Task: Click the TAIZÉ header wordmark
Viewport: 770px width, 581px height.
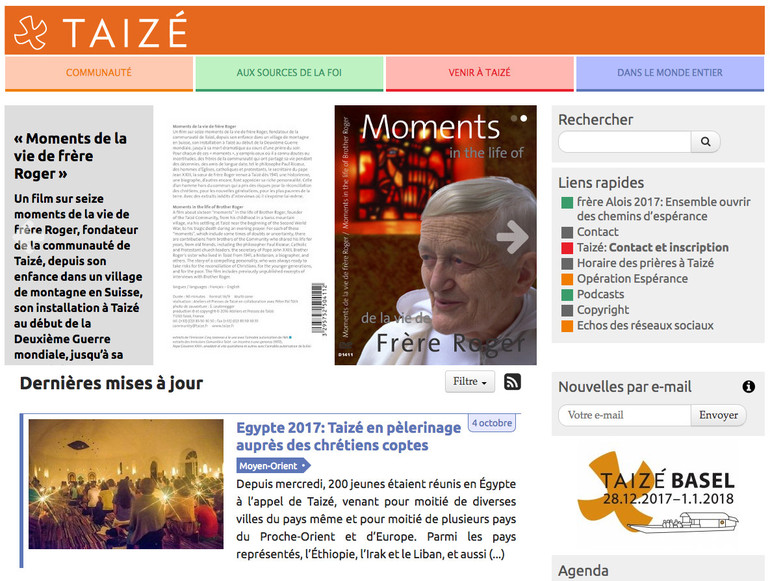Action: 125,32
